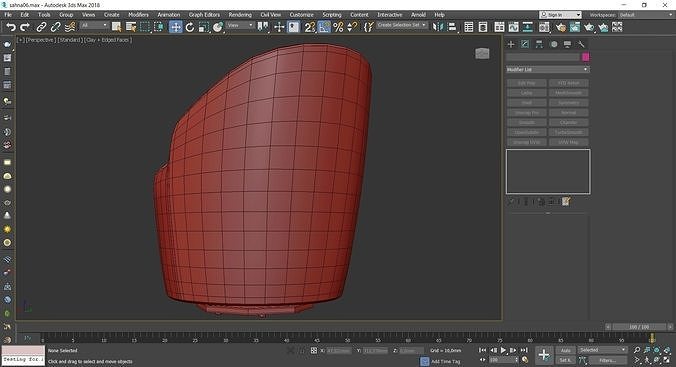676x367 pixels.
Task: Click the Undo arrow in toolbar
Action: pos(11,27)
